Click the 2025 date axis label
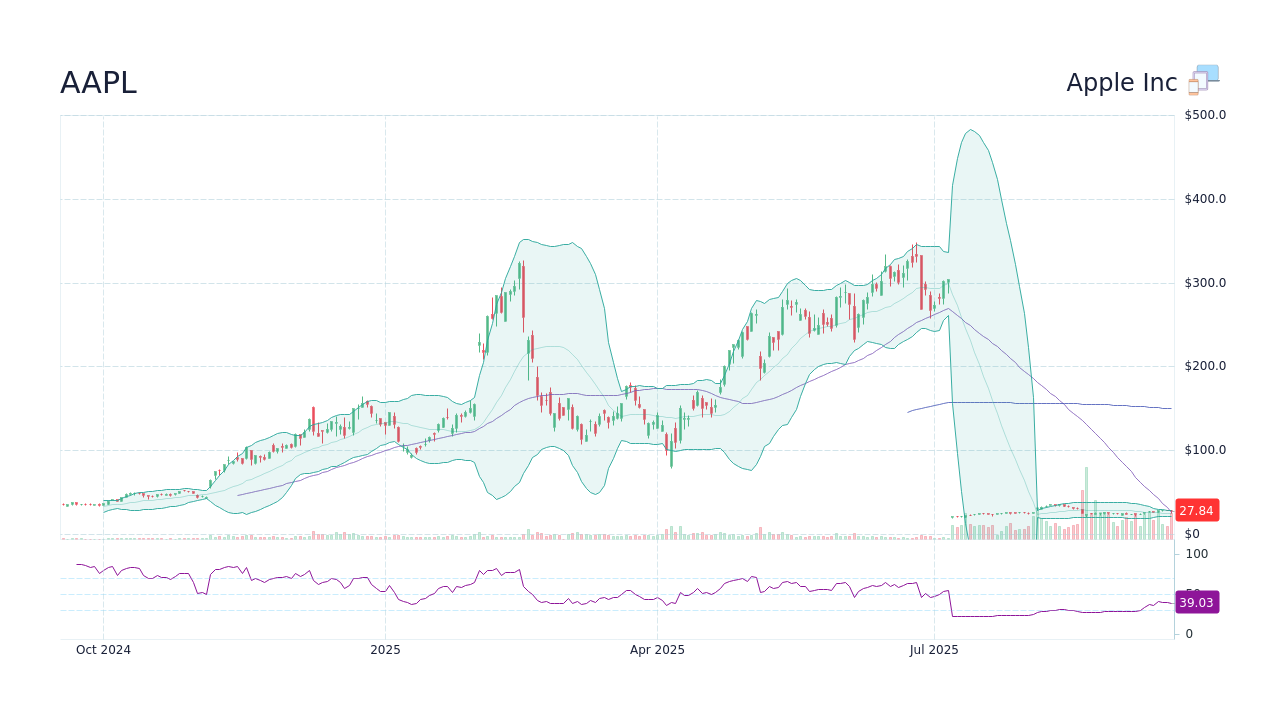The height and width of the screenshot is (720, 1280). point(385,650)
